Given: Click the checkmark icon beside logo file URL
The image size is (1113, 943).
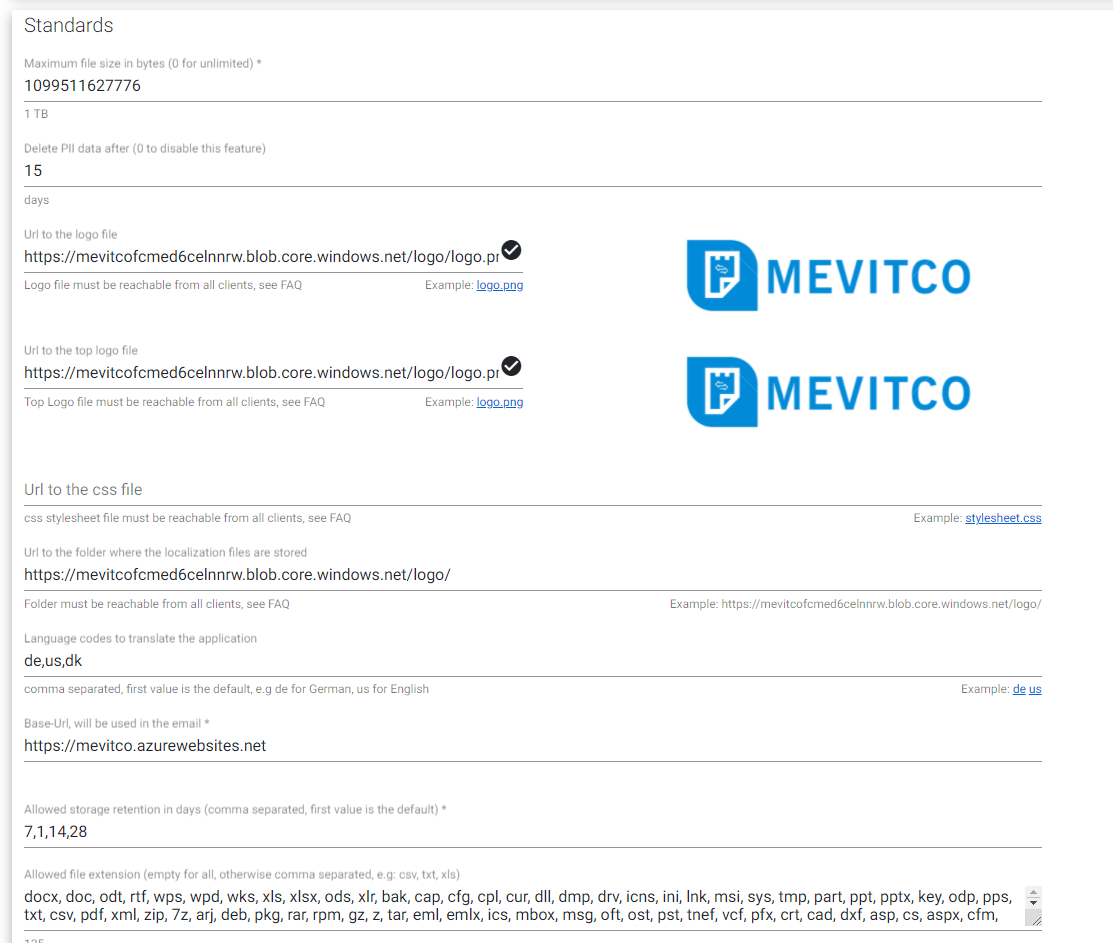Looking at the screenshot, I should [511, 250].
